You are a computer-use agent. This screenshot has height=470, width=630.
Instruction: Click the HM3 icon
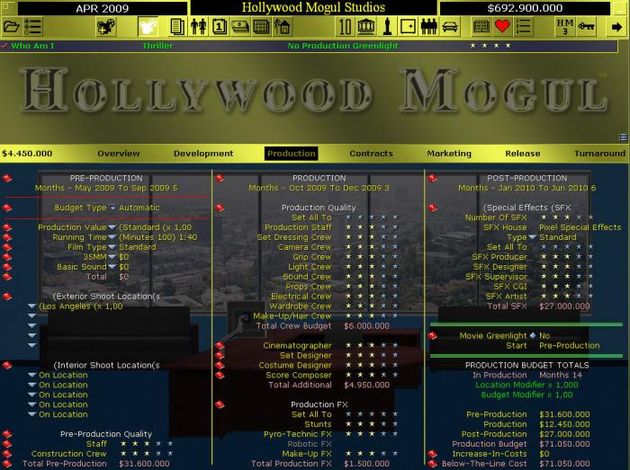point(565,27)
